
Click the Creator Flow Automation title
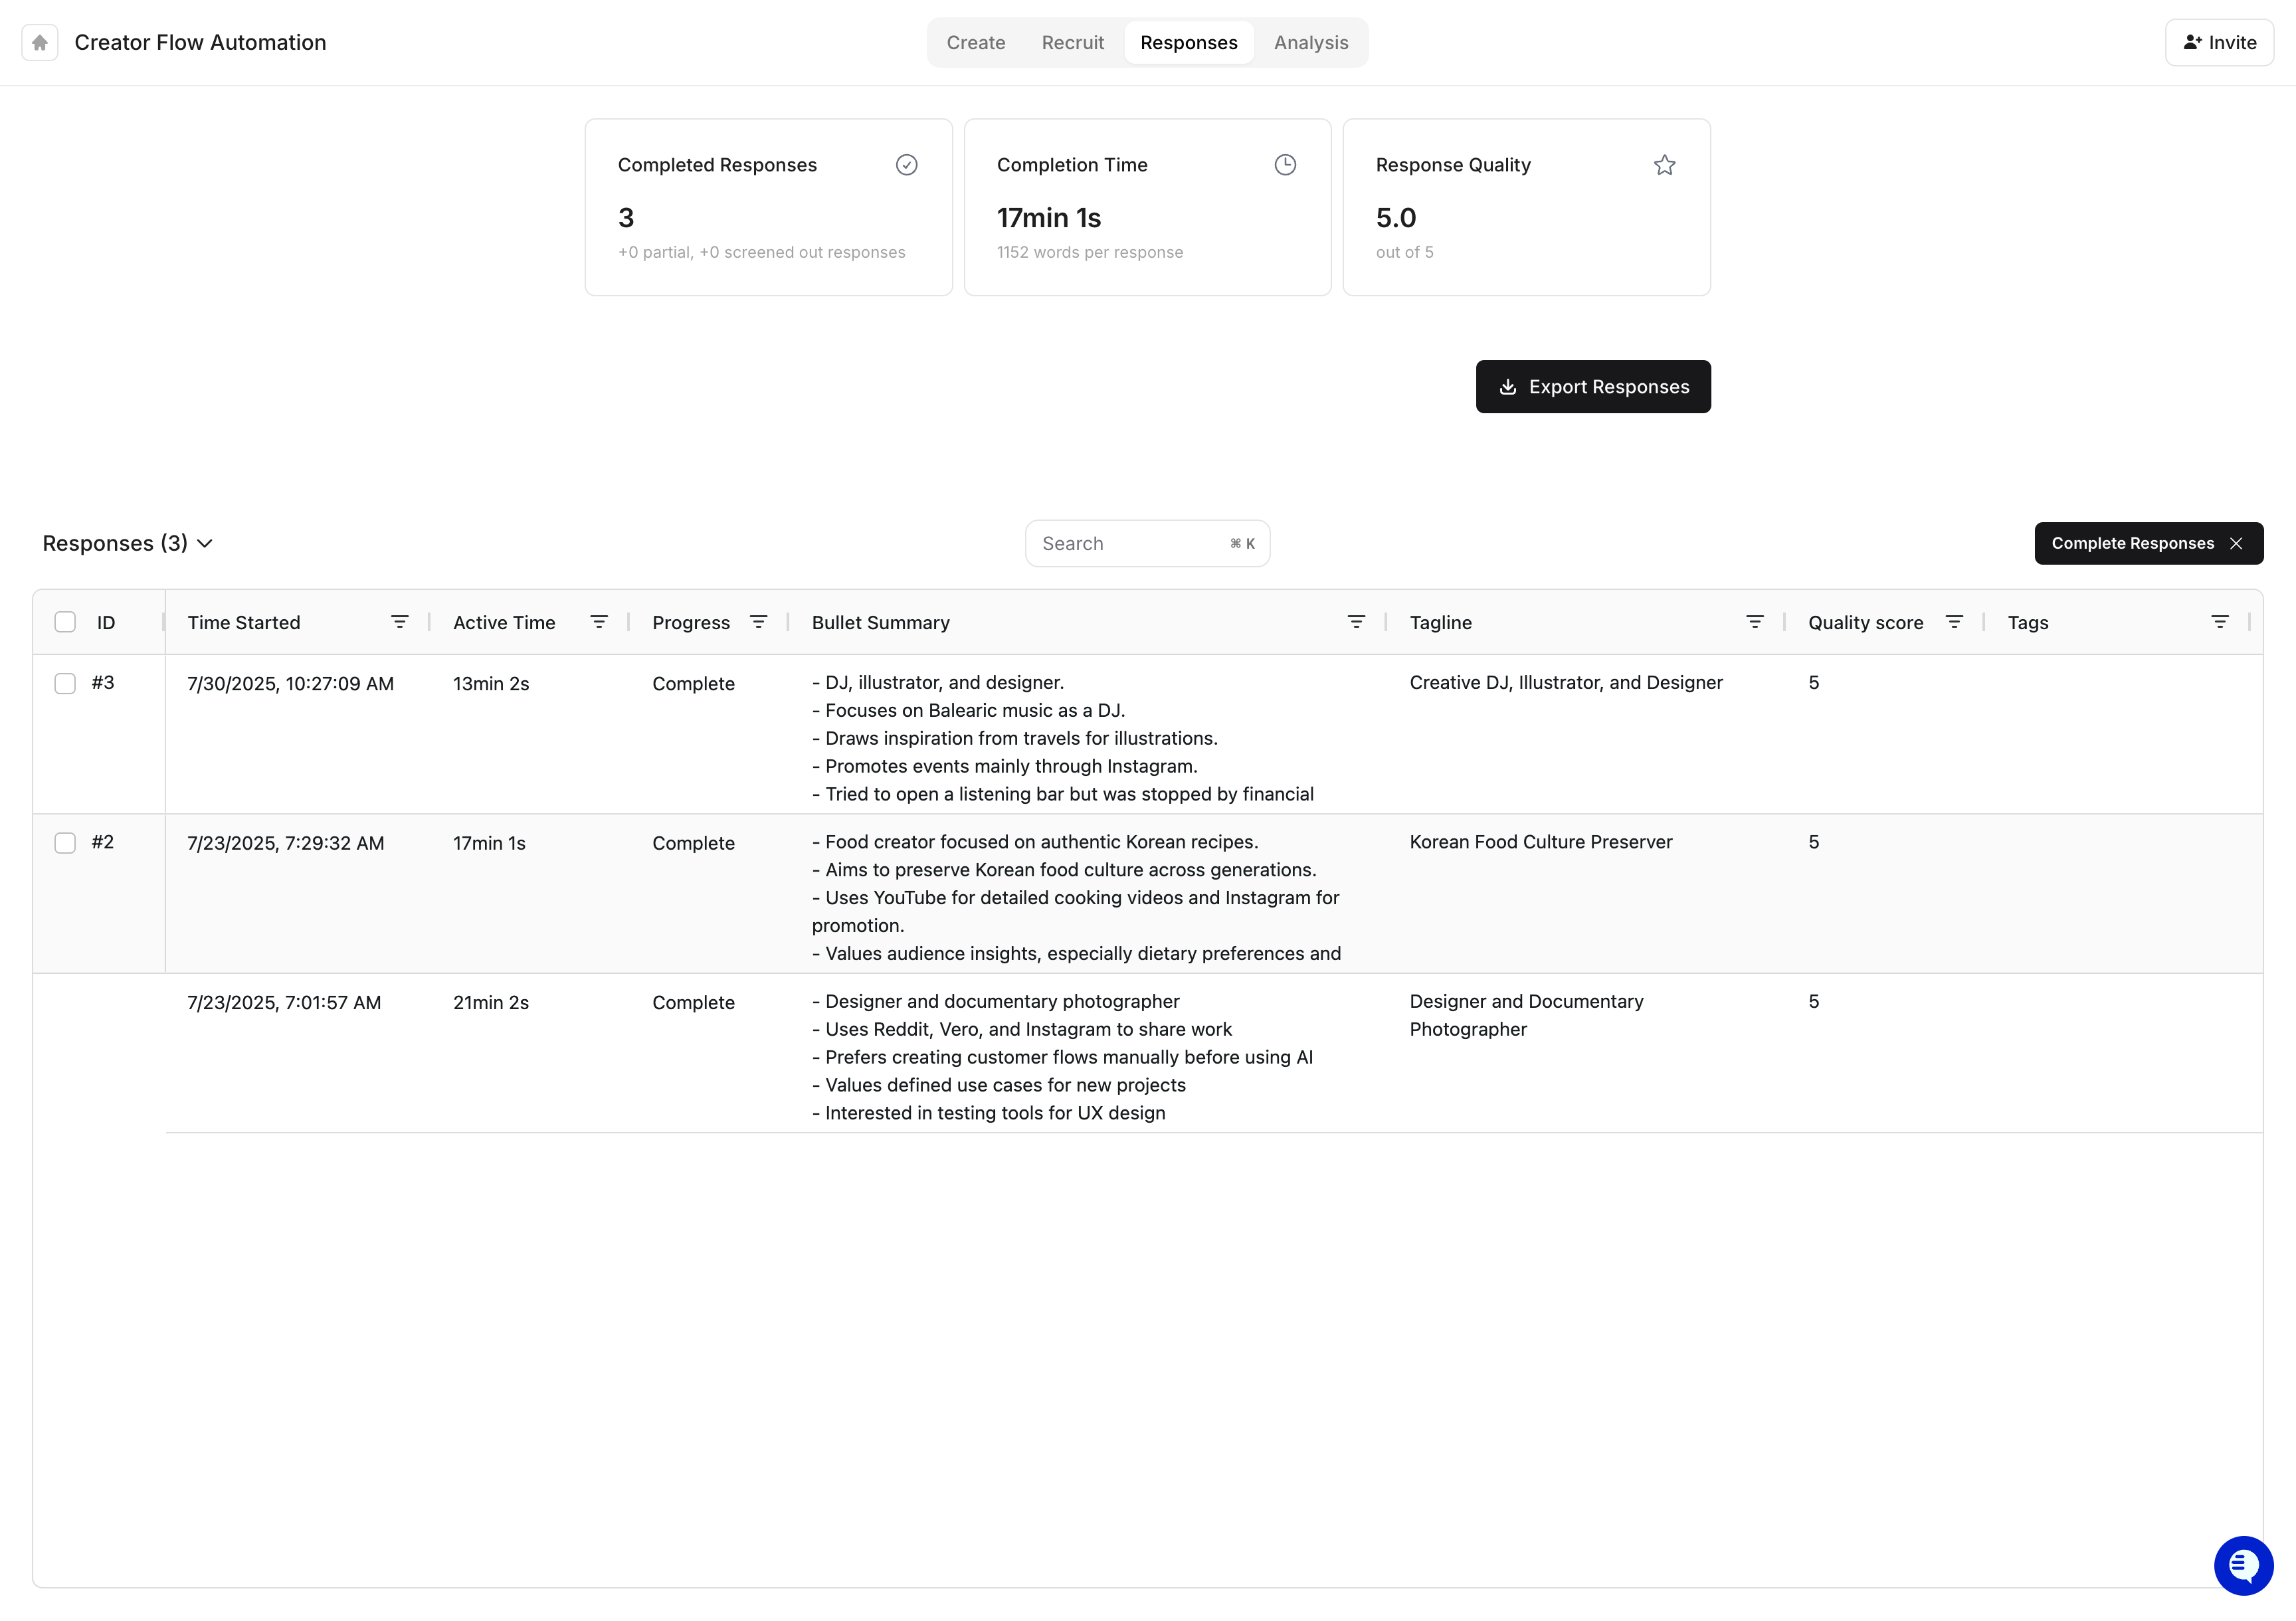[200, 43]
